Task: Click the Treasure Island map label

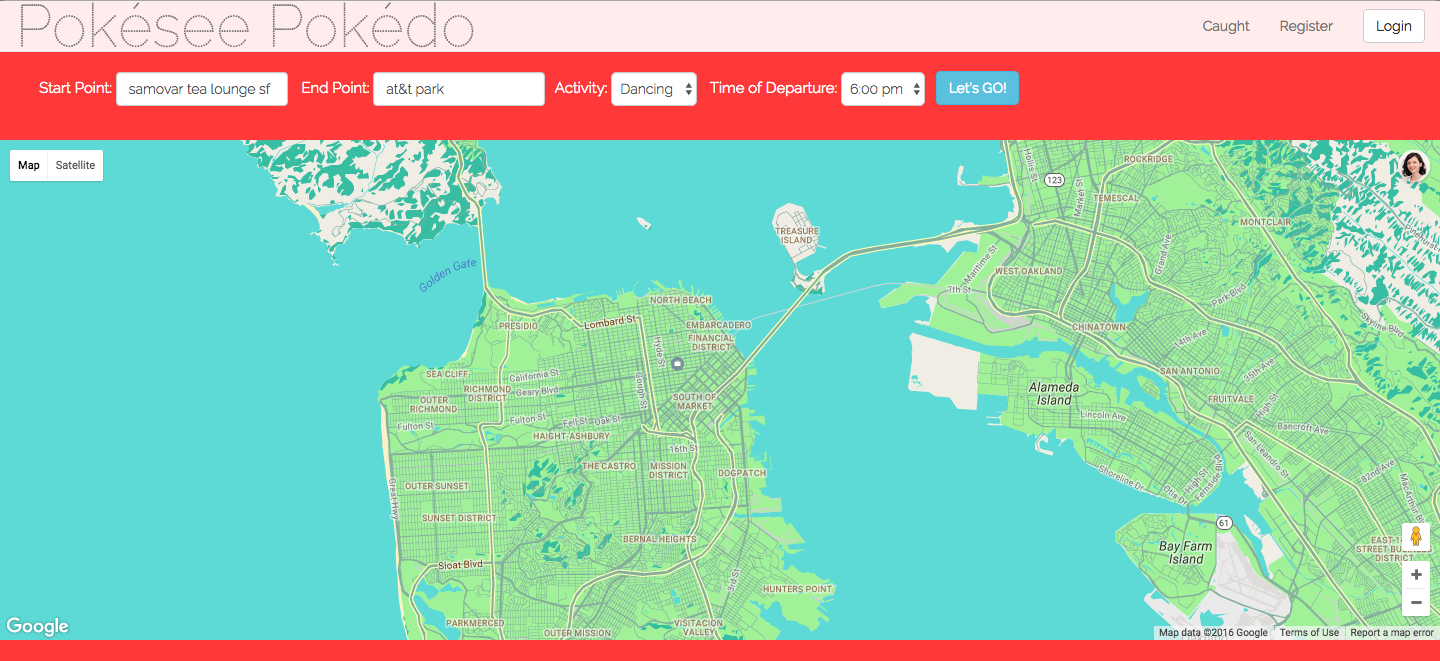Action: point(797,235)
